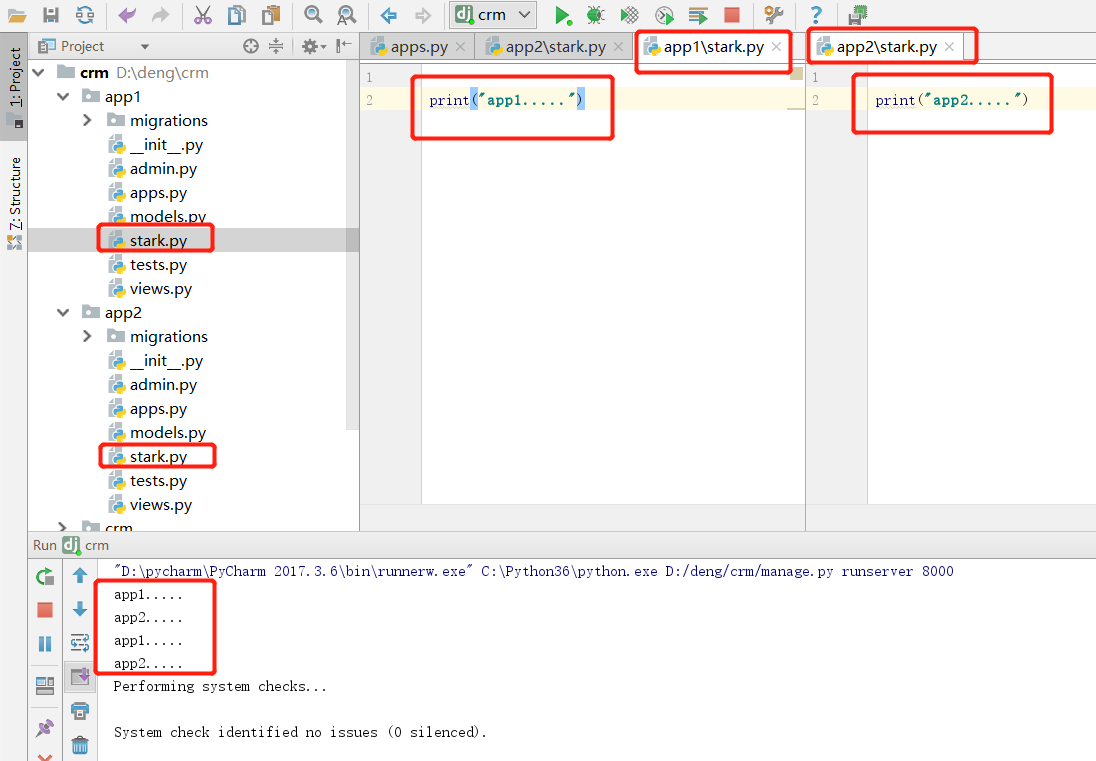Synchronize project with the refresh icon
The image size is (1096, 761).
tap(85, 15)
